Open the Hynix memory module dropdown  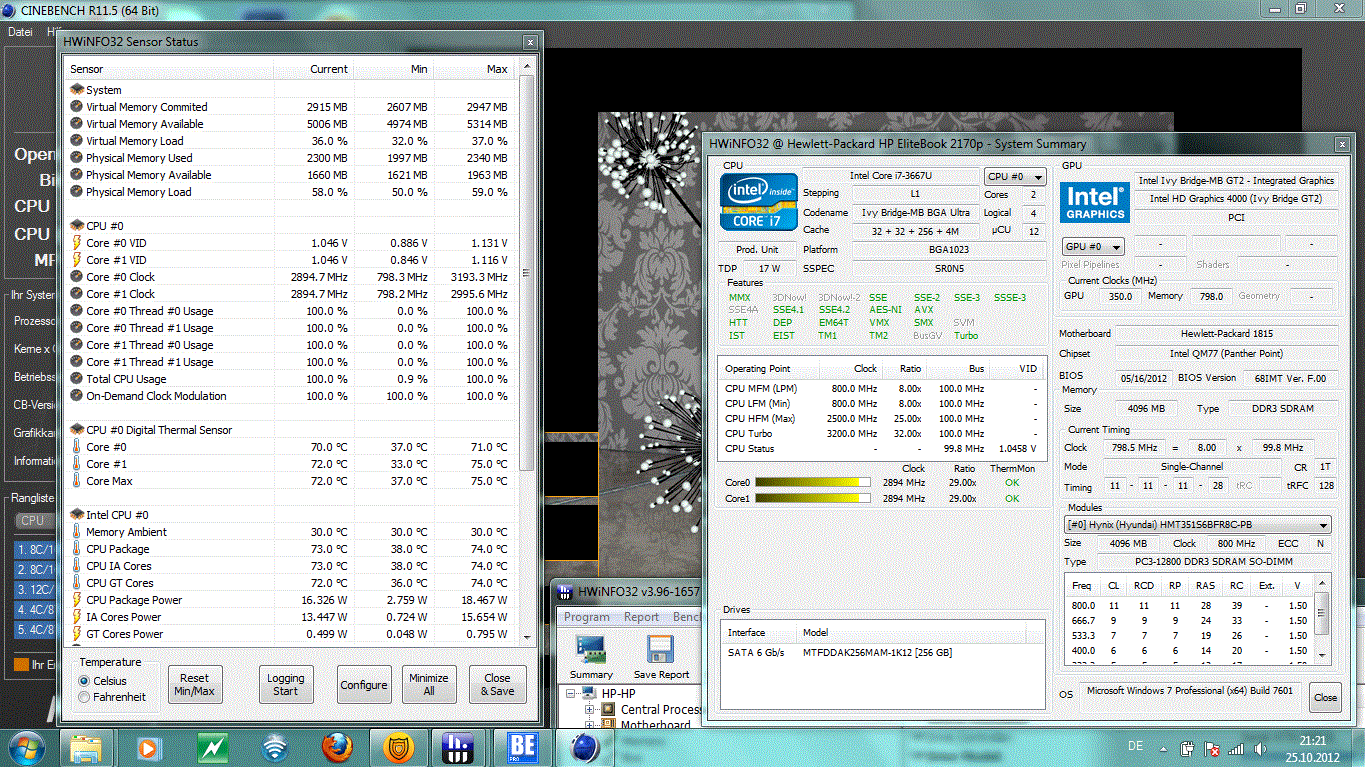click(x=1197, y=525)
